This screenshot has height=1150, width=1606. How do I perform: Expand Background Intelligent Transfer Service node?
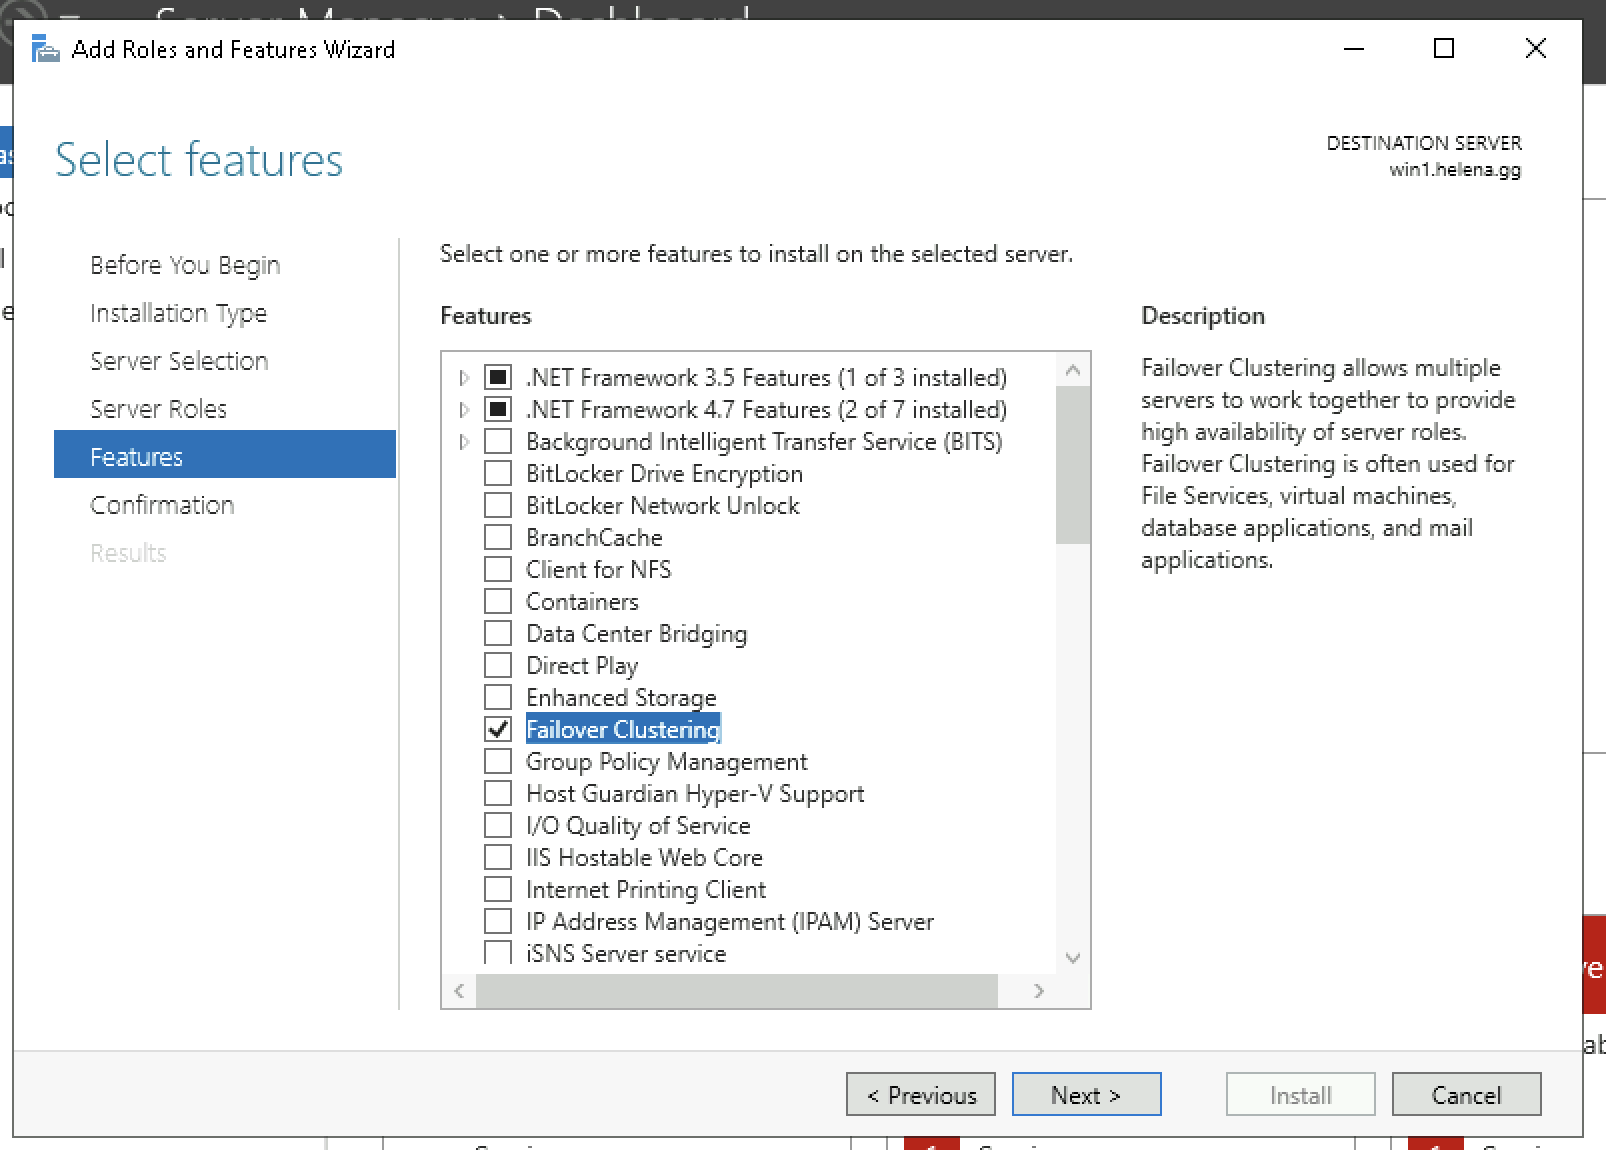(x=464, y=442)
